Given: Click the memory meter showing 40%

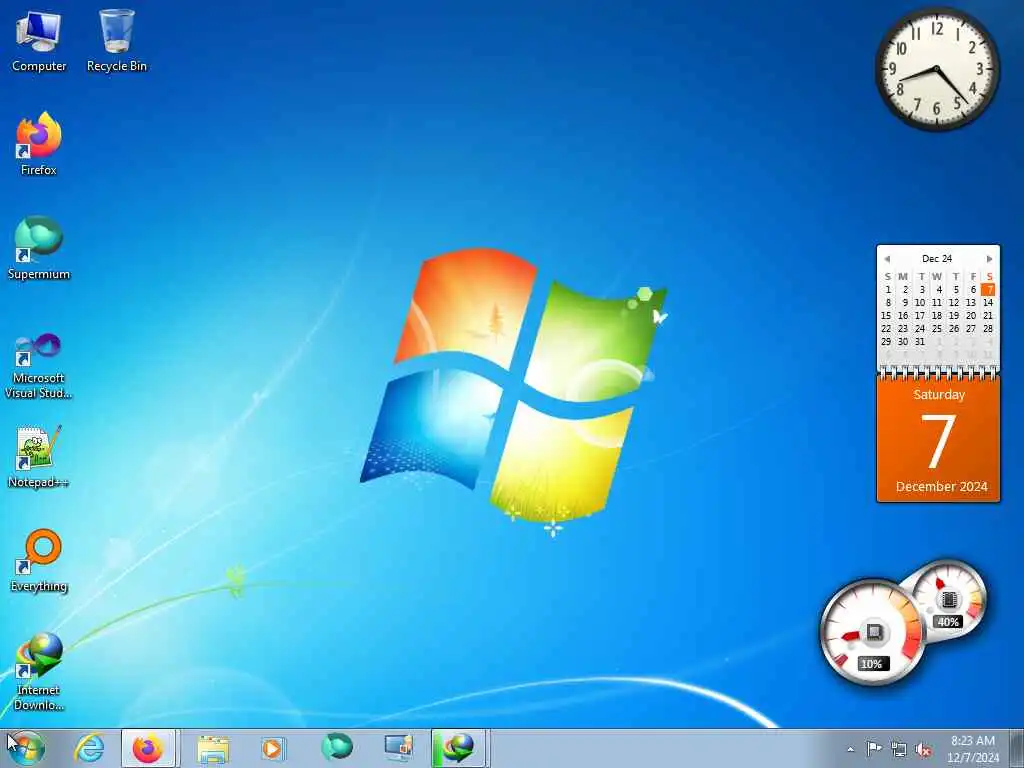Looking at the screenshot, I should [948, 599].
